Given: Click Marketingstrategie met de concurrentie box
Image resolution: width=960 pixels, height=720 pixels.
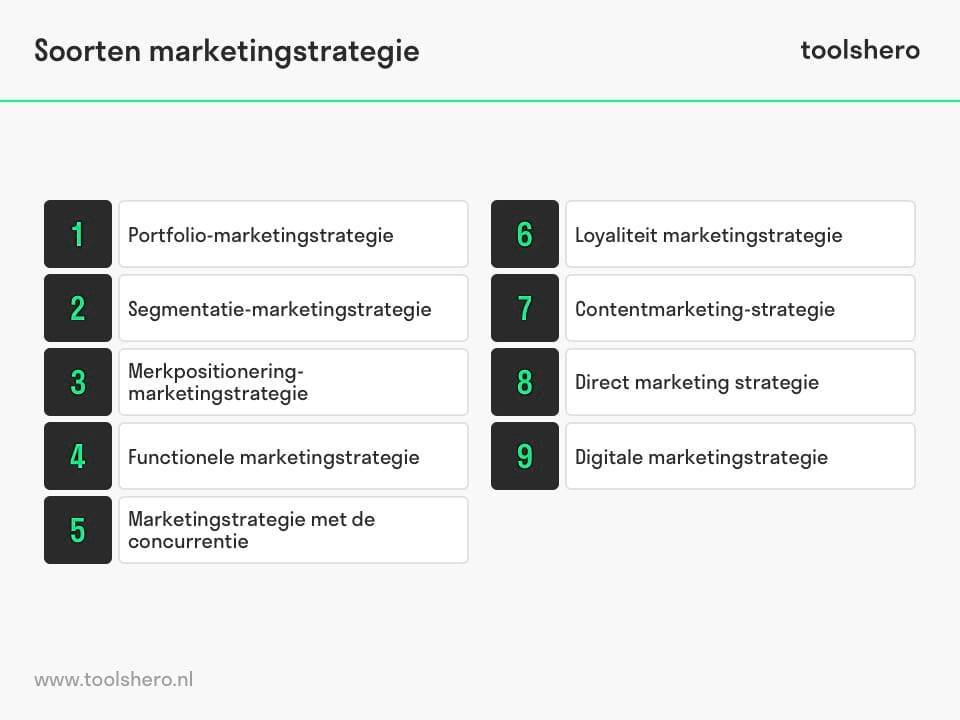Looking at the screenshot, I should [293, 530].
